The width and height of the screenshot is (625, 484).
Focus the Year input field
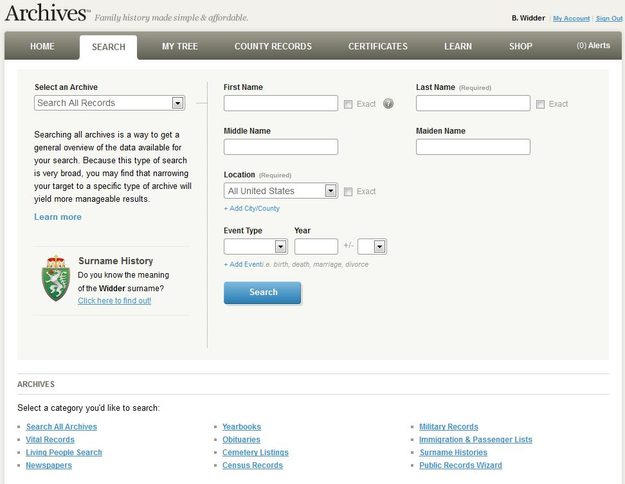pyautogui.click(x=316, y=246)
